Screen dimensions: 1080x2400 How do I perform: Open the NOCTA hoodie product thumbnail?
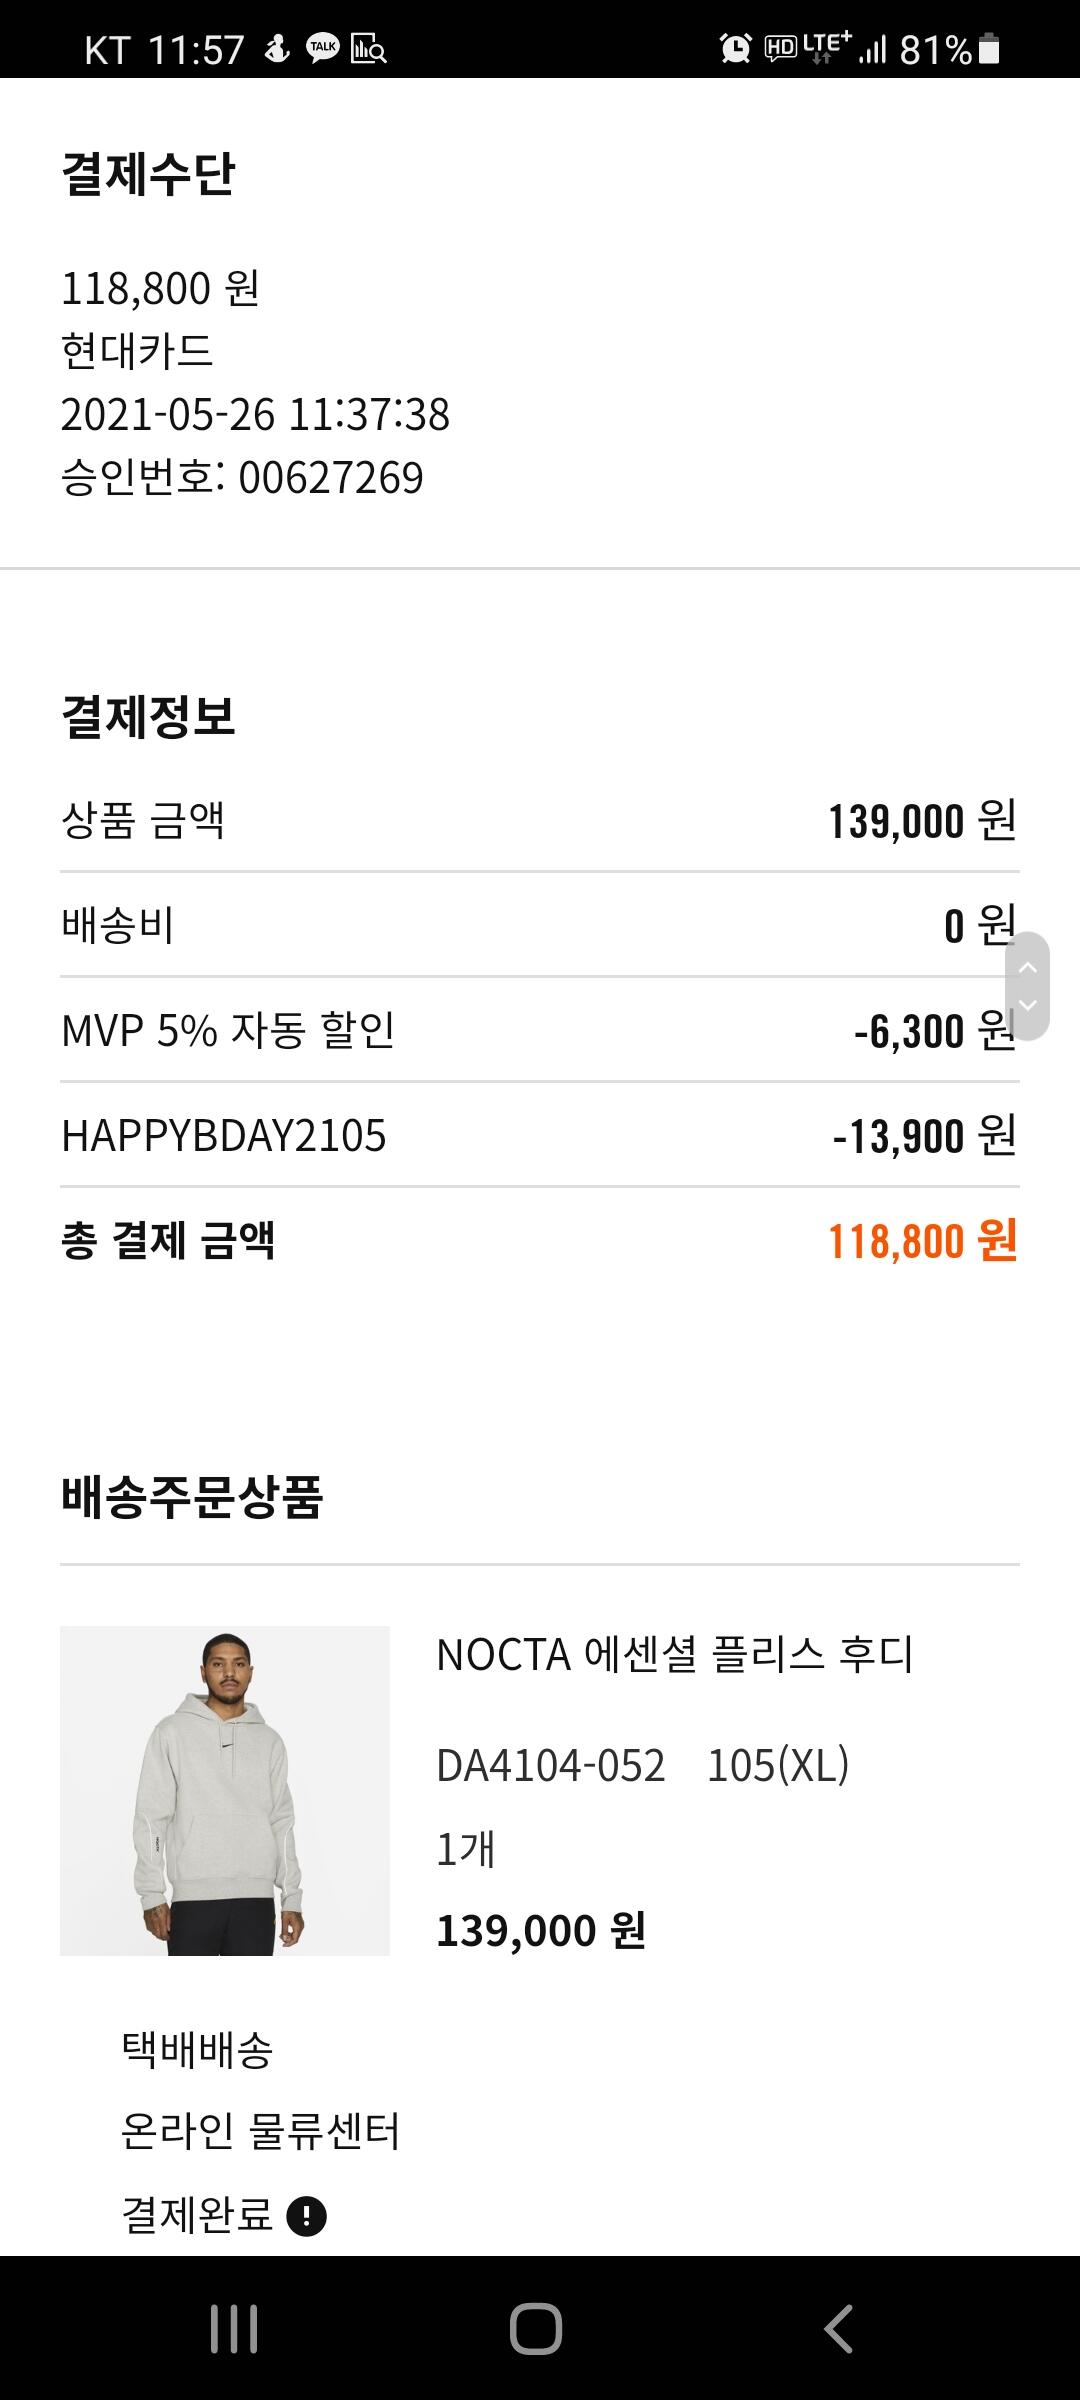[x=225, y=1790]
